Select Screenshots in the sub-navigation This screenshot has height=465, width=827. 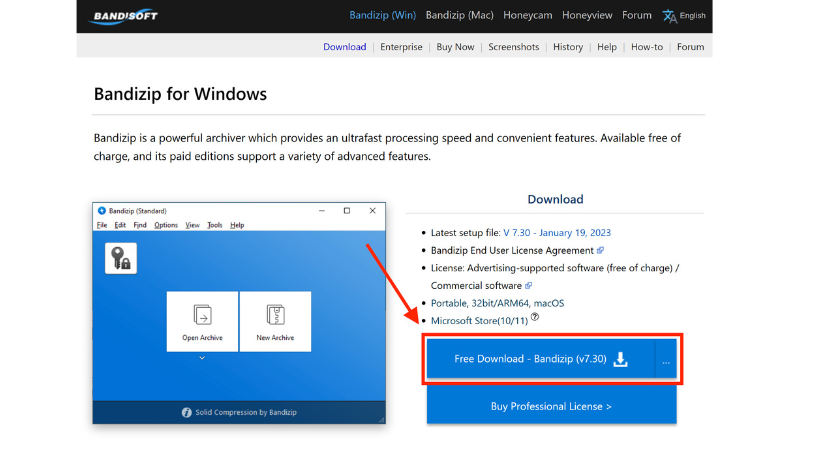coord(513,47)
